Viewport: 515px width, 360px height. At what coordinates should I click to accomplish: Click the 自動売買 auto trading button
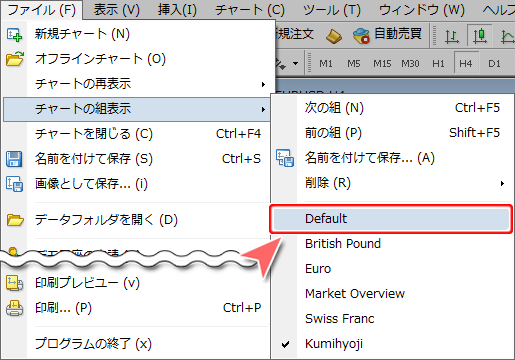388,35
